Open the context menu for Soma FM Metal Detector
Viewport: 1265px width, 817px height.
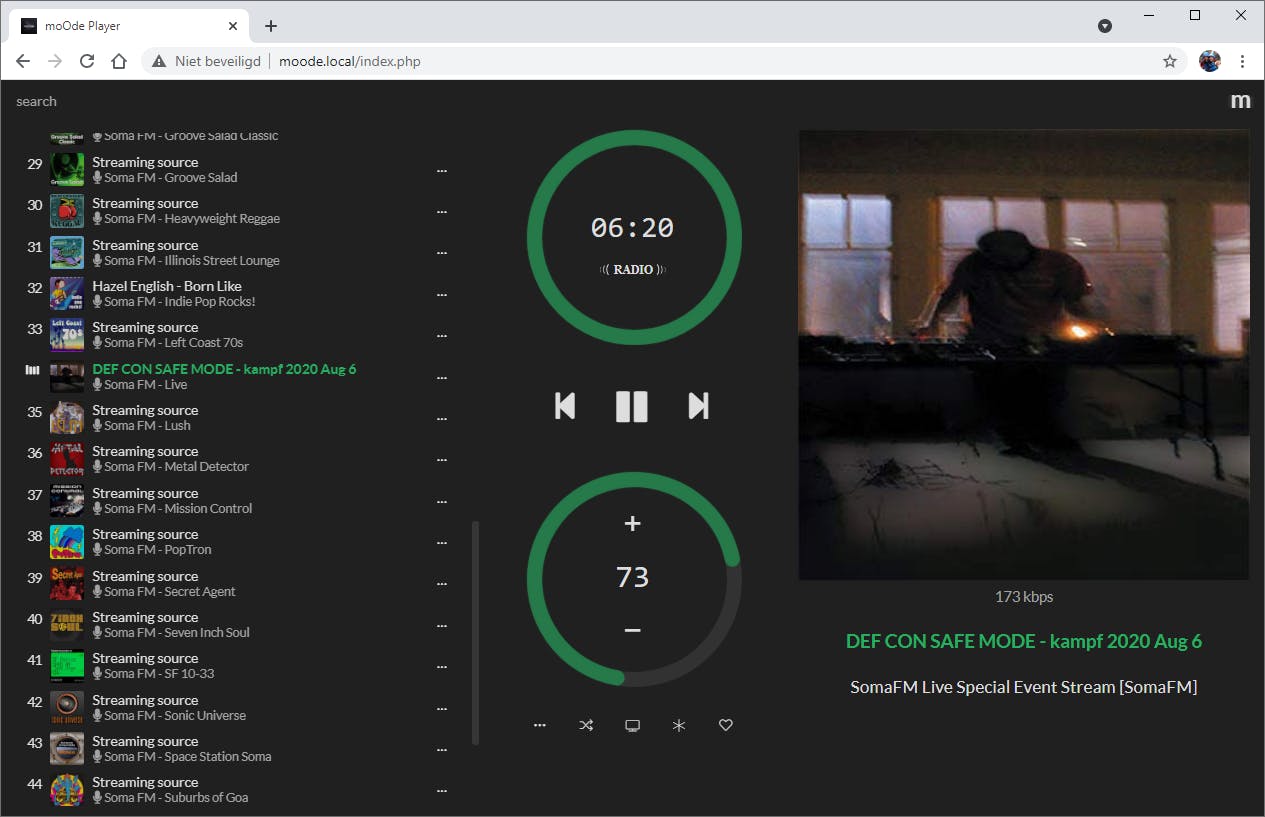point(441,458)
